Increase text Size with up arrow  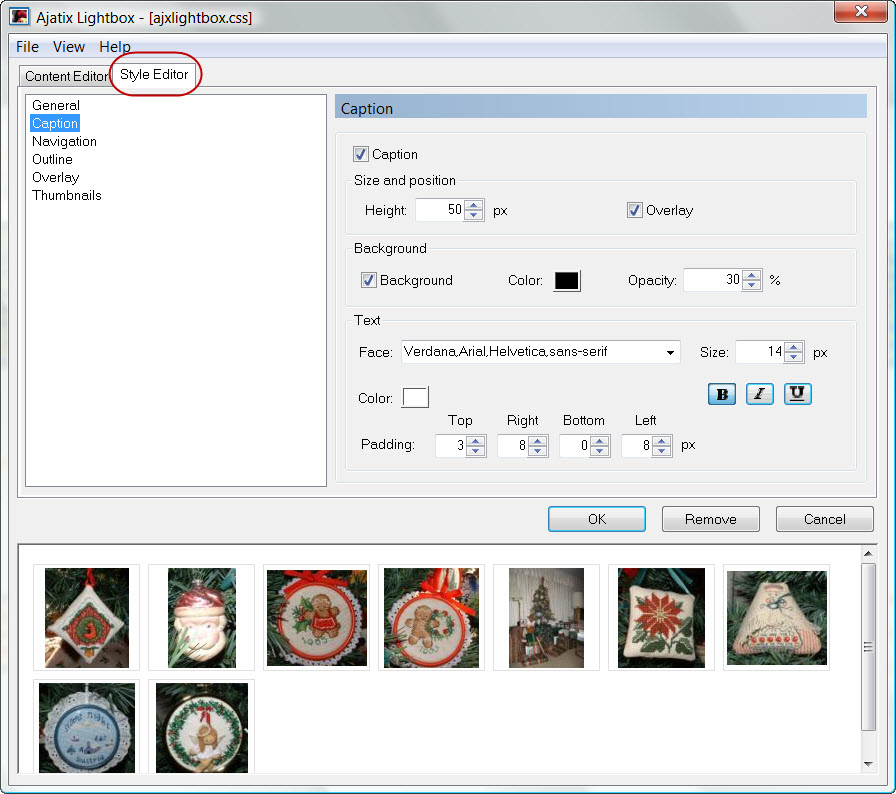[794, 347]
